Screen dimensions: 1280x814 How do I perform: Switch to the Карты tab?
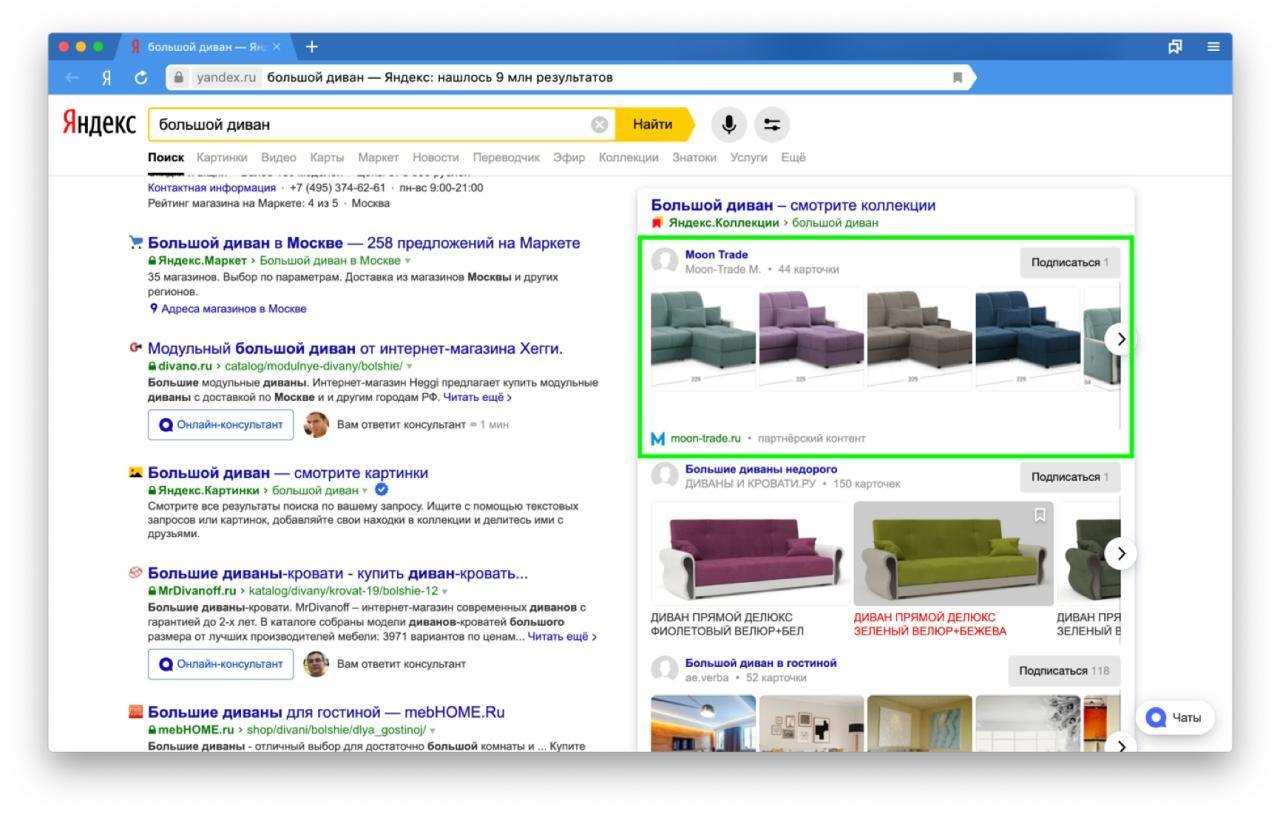(327, 157)
